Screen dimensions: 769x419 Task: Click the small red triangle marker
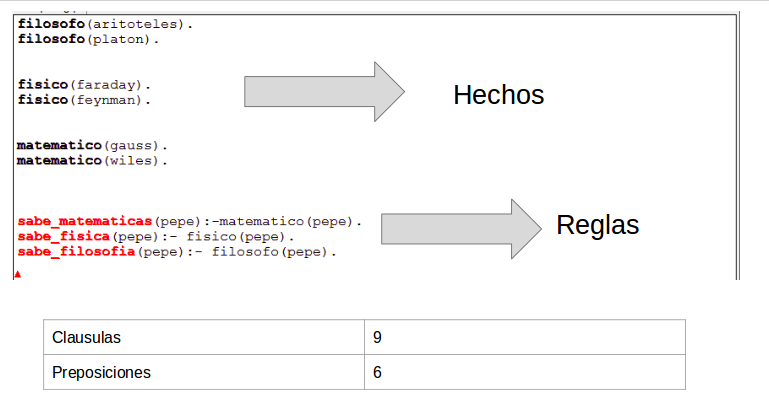(18, 273)
